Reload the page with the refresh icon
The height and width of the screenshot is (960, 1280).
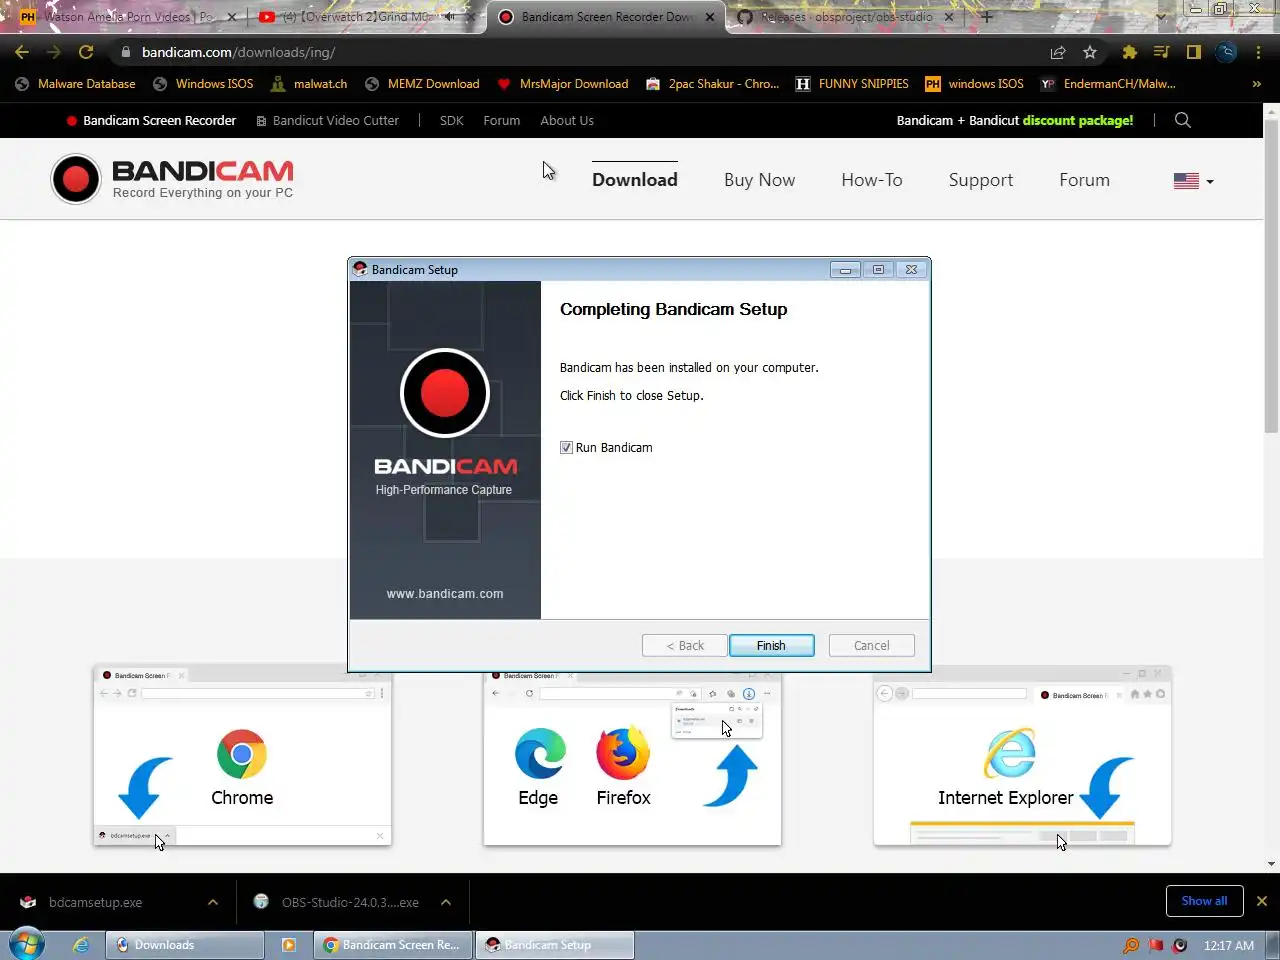[x=86, y=52]
